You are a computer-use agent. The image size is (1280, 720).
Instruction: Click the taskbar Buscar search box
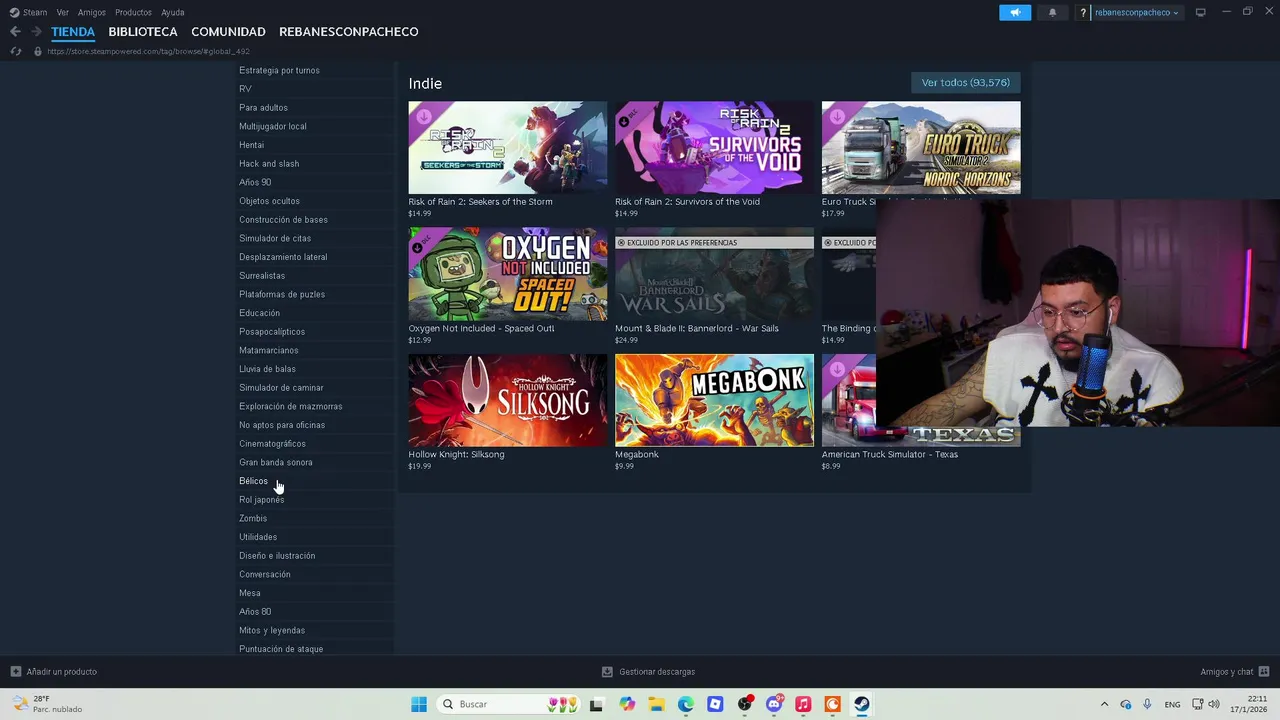[x=510, y=704]
